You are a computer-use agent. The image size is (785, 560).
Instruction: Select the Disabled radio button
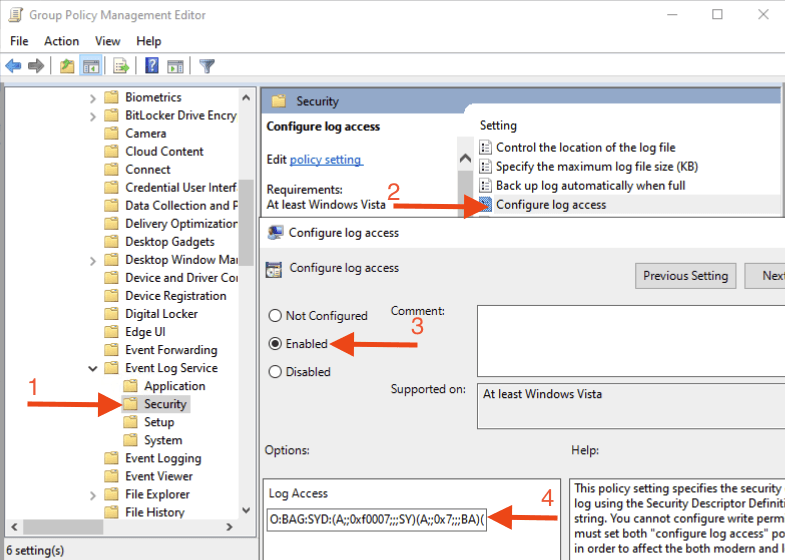point(275,371)
